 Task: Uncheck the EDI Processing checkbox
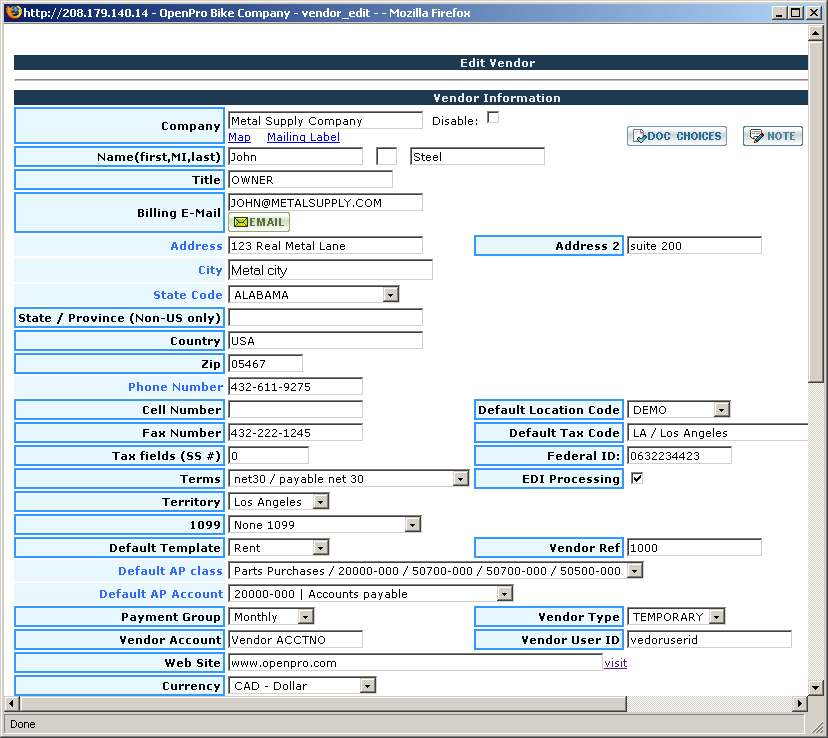tap(637, 479)
